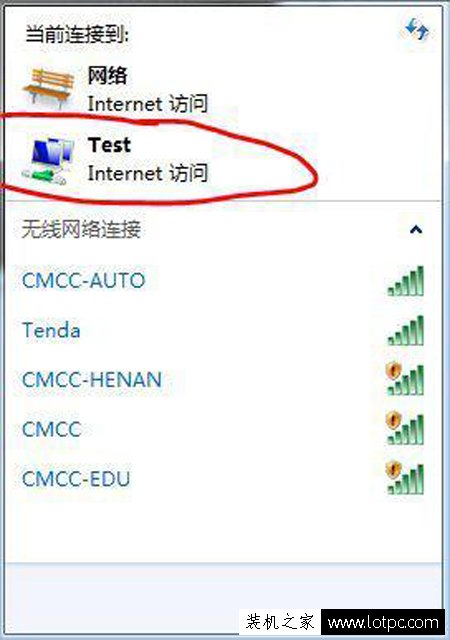Click the CMCC-AUTO signal strength bars

(x=405, y=281)
